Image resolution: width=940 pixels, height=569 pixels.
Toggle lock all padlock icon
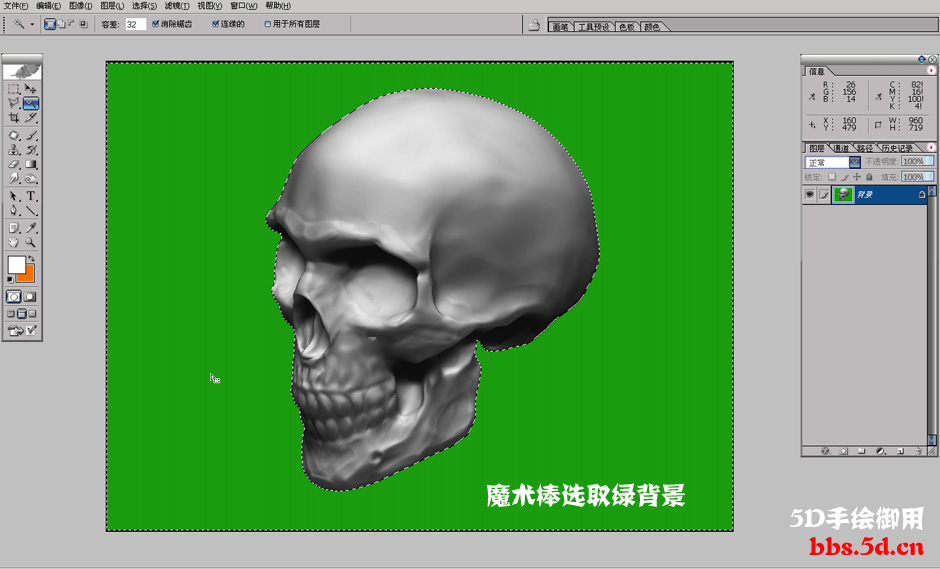(869, 177)
